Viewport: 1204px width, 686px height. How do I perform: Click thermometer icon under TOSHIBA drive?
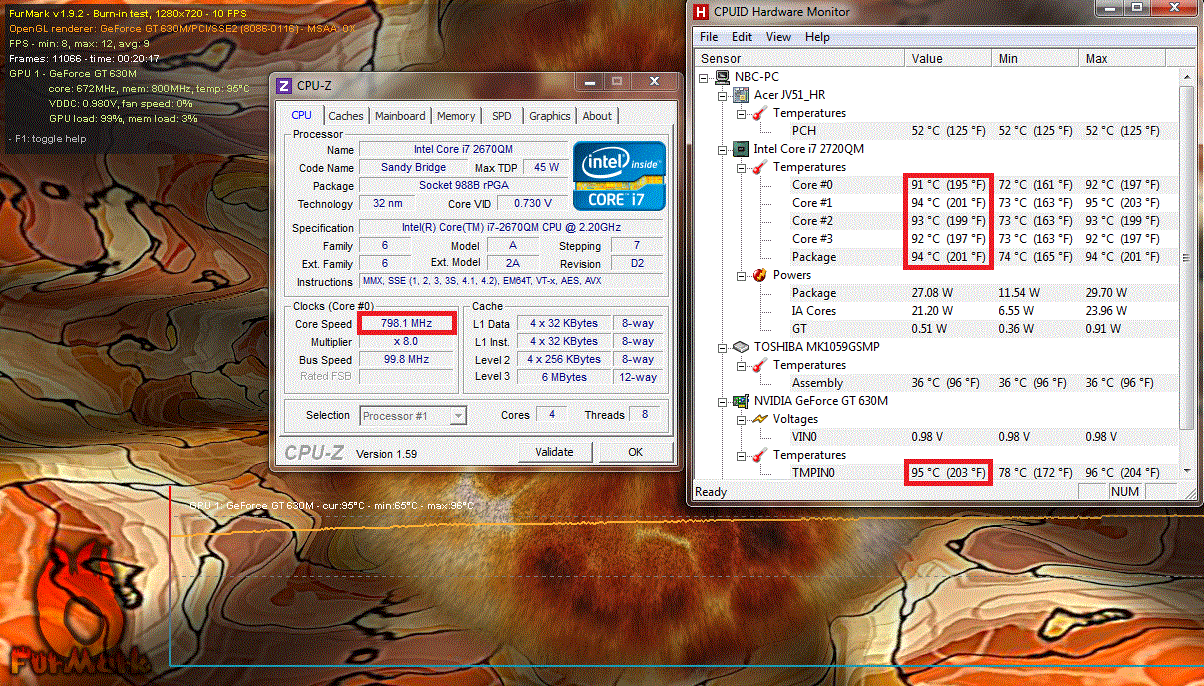[x=759, y=365]
